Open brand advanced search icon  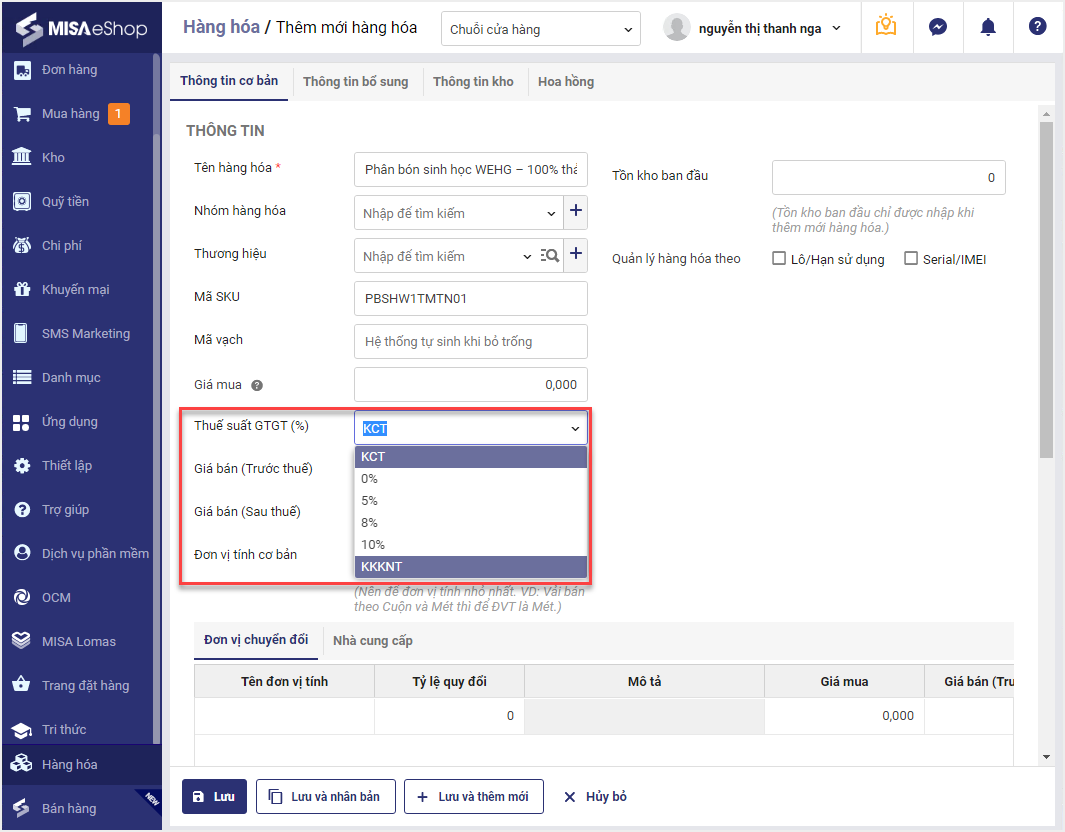(x=550, y=256)
